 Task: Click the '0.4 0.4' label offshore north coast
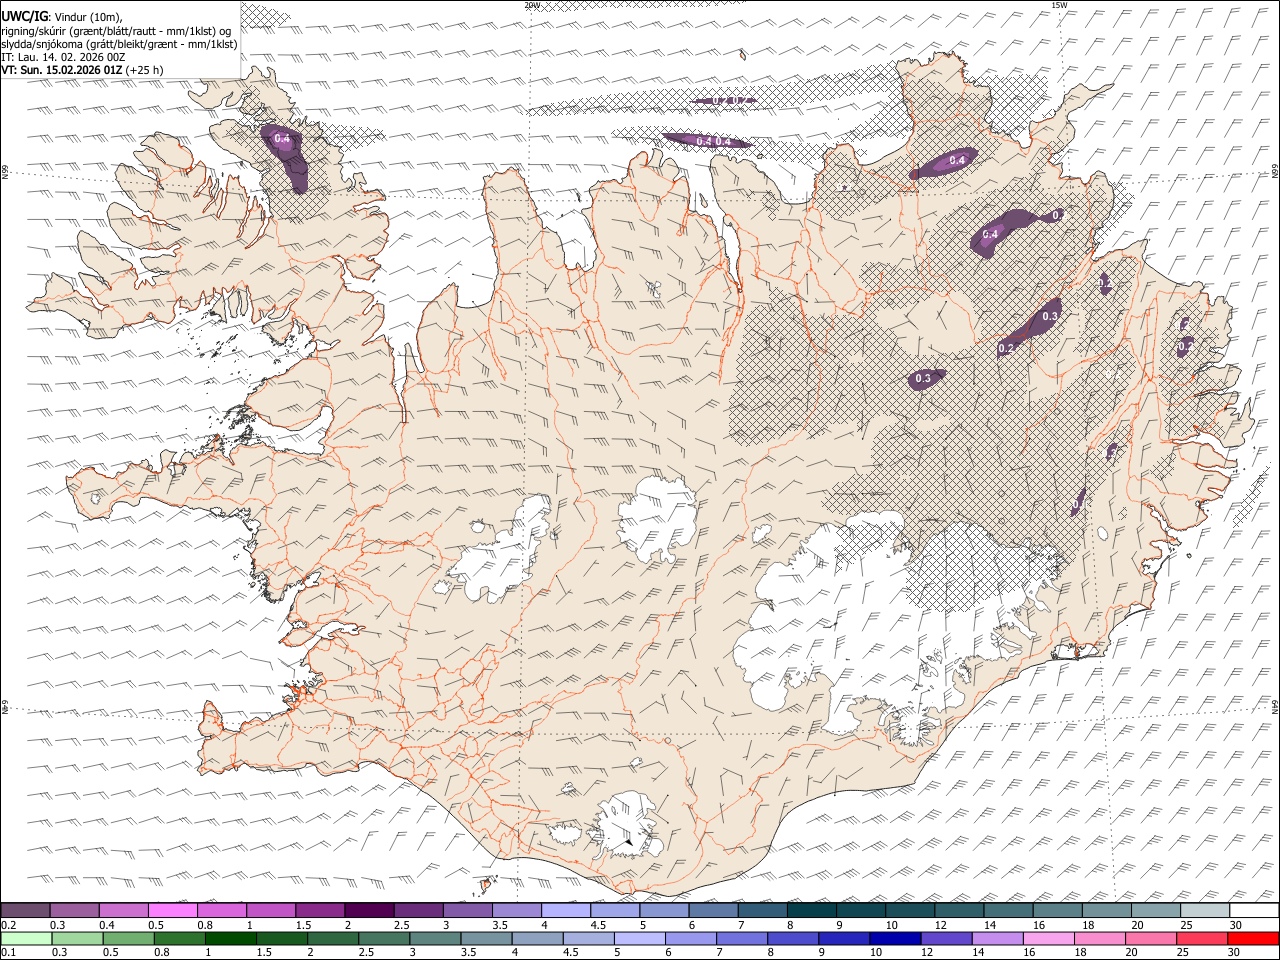714,142
